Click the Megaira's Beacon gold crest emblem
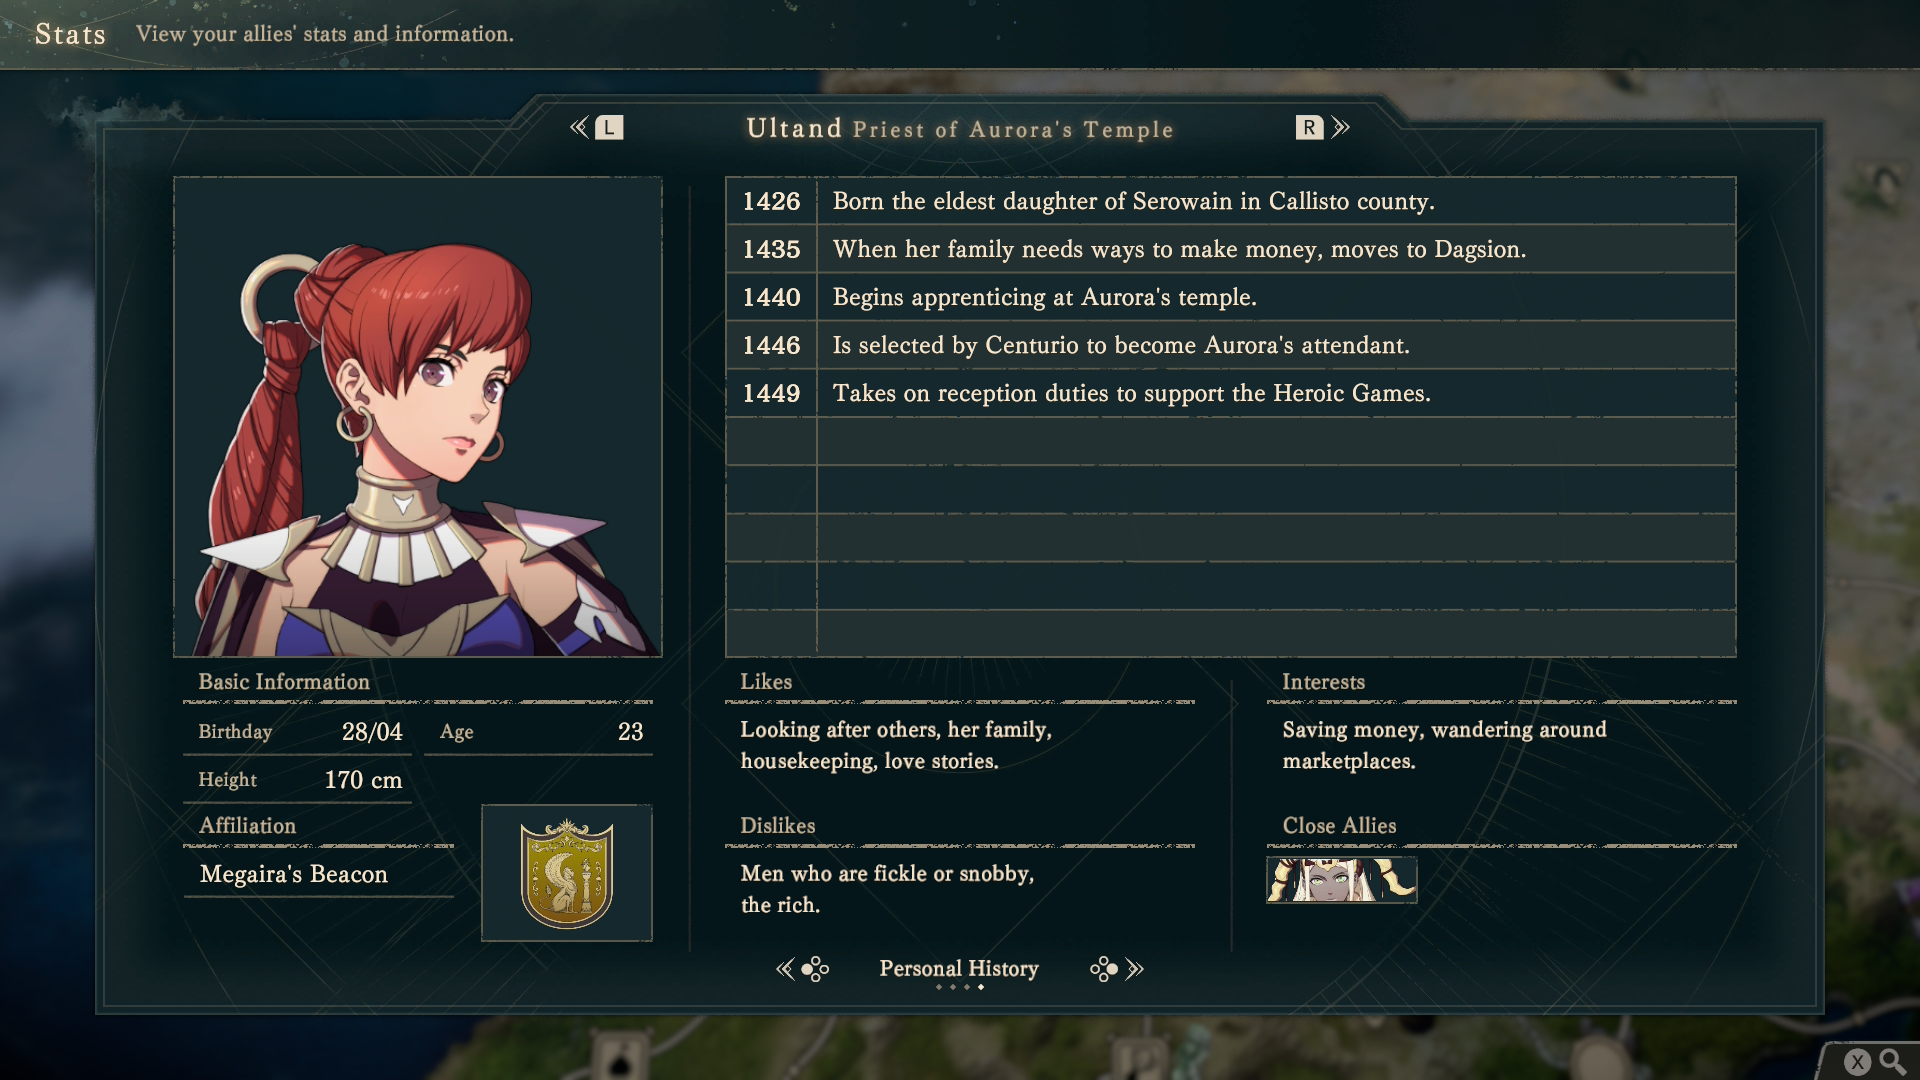The width and height of the screenshot is (1920, 1080). click(567, 874)
